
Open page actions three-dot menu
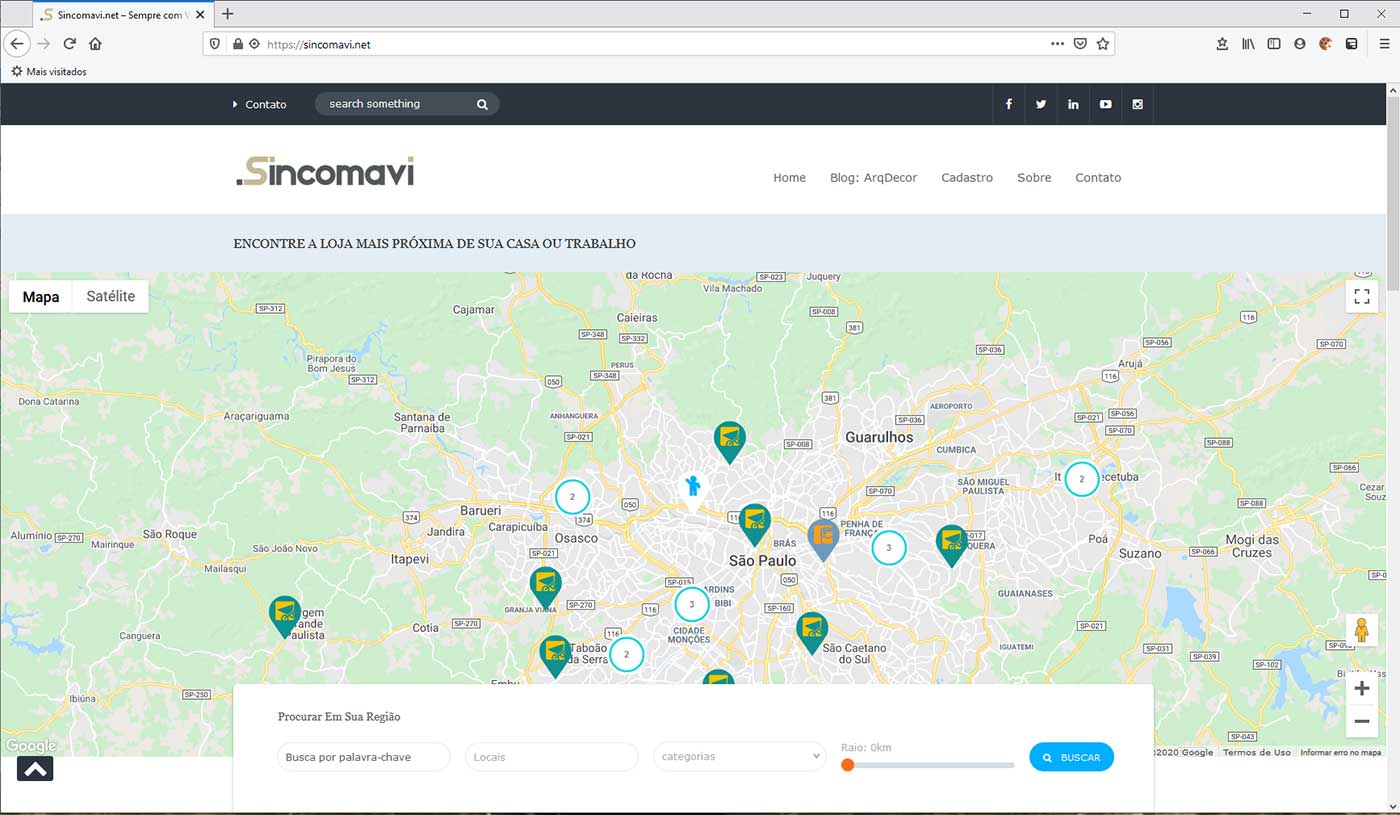click(1057, 44)
